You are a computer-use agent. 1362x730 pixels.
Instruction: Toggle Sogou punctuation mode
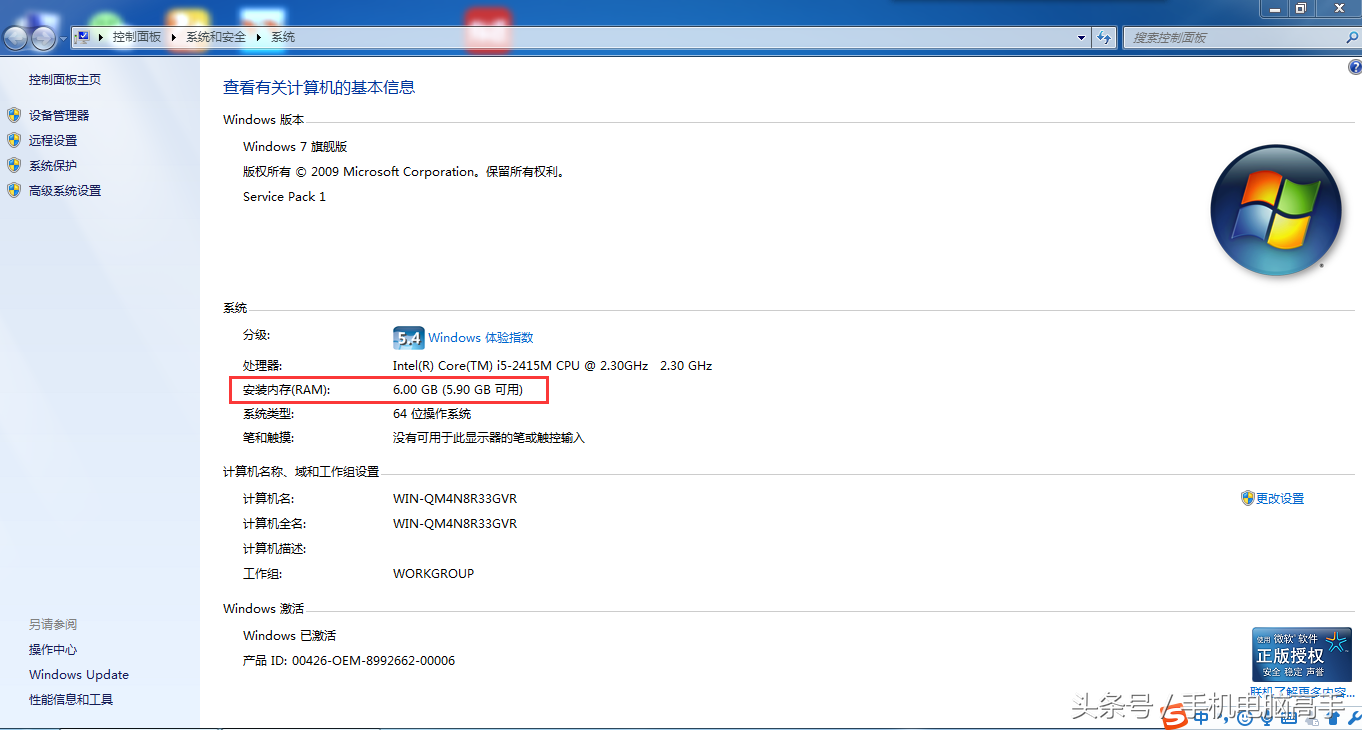pyautogui.click(x=1225, y=717)
